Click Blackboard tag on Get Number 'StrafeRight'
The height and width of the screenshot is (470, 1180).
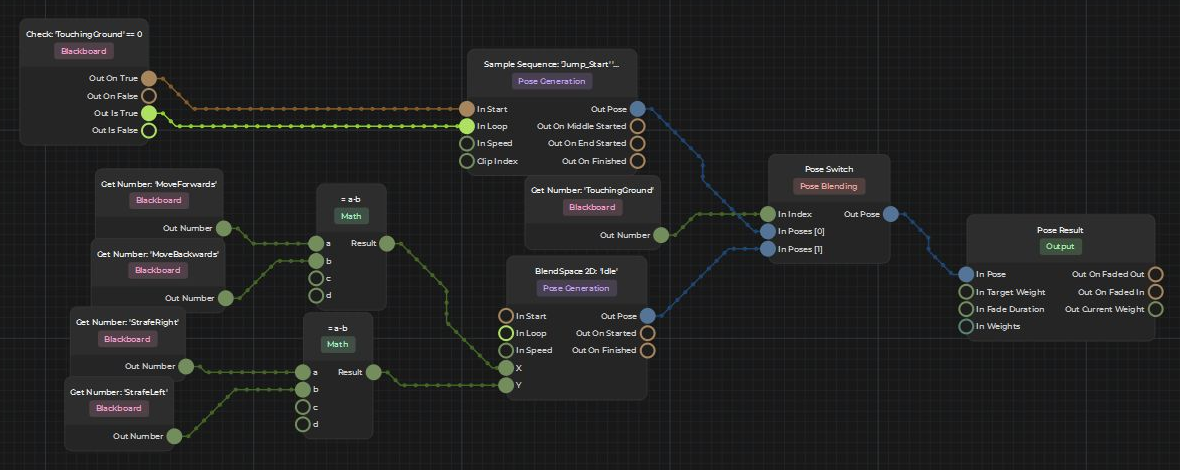click(x=127, y=339)
